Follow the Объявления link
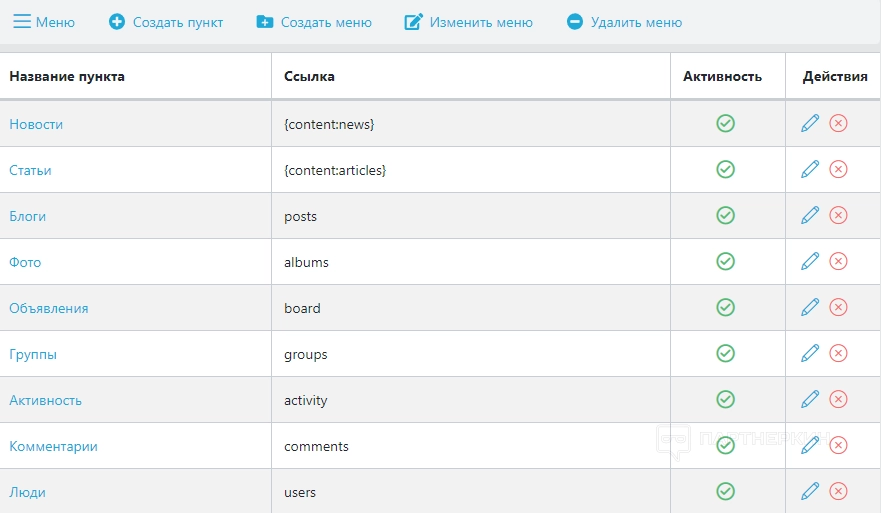This screenshot has width=881, height=513. point(49,308)
